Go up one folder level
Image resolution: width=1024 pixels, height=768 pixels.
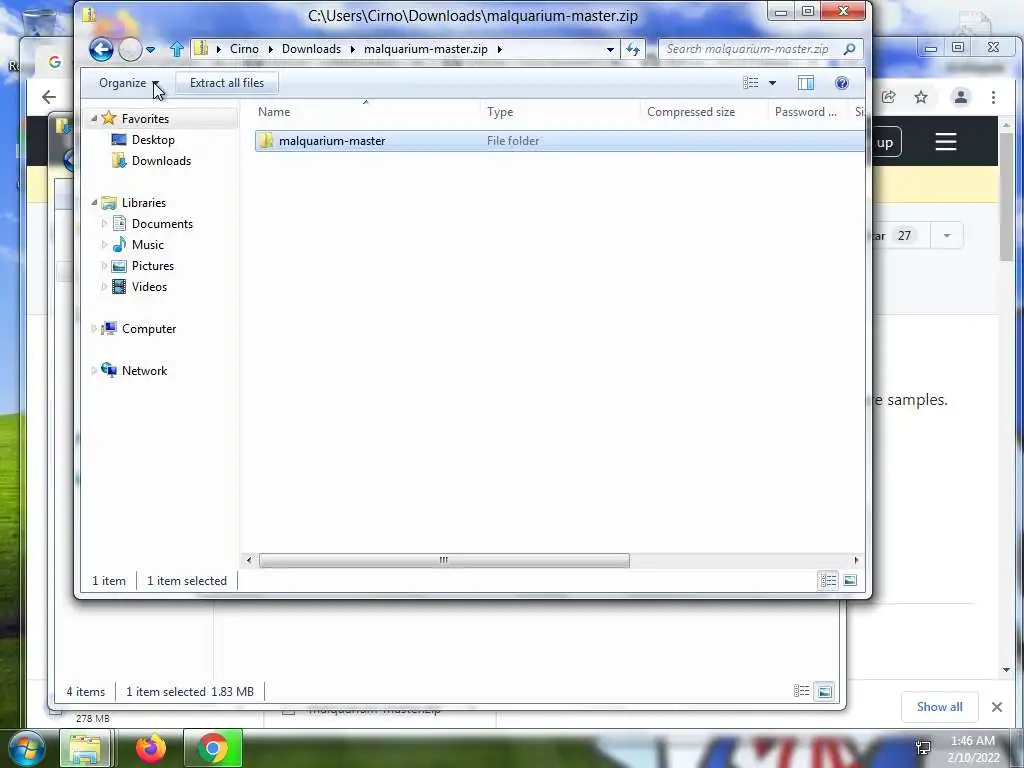(176, 49)
